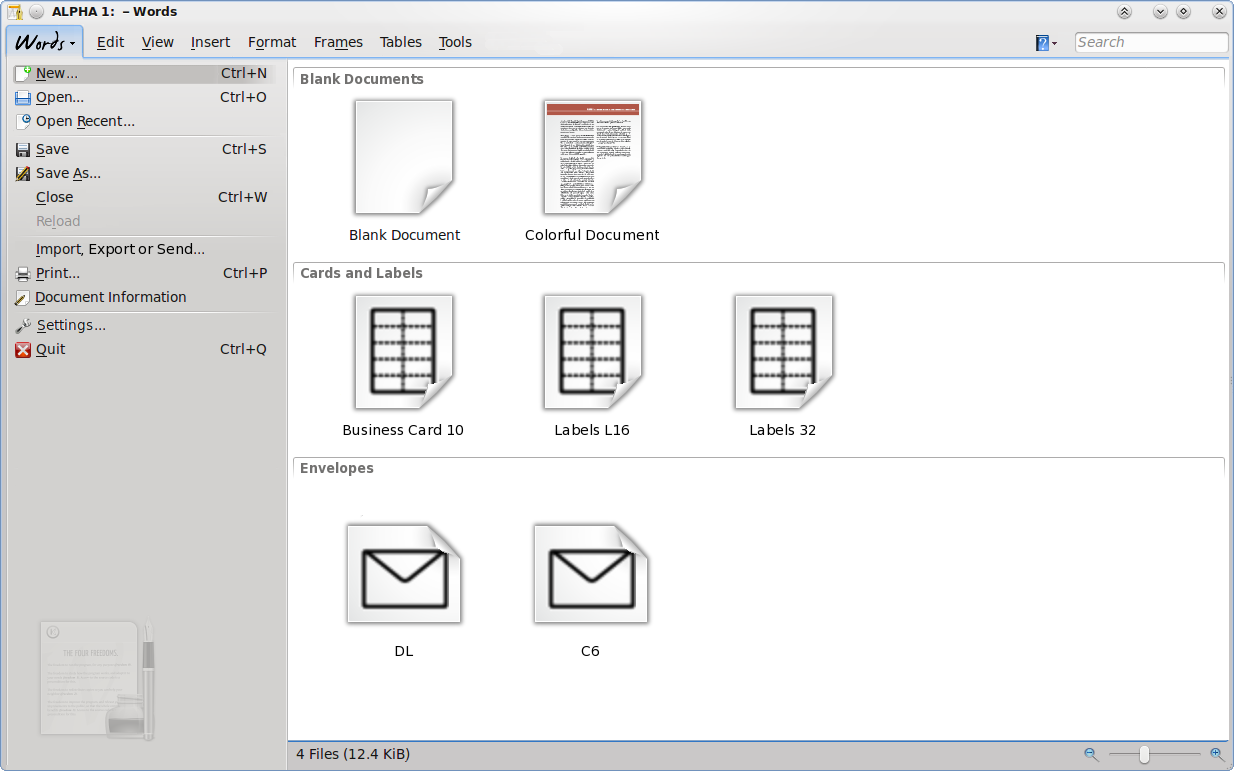The image size is (1234, 771).
Task: Open Settings from the file menu
Action: coord(71,325)
